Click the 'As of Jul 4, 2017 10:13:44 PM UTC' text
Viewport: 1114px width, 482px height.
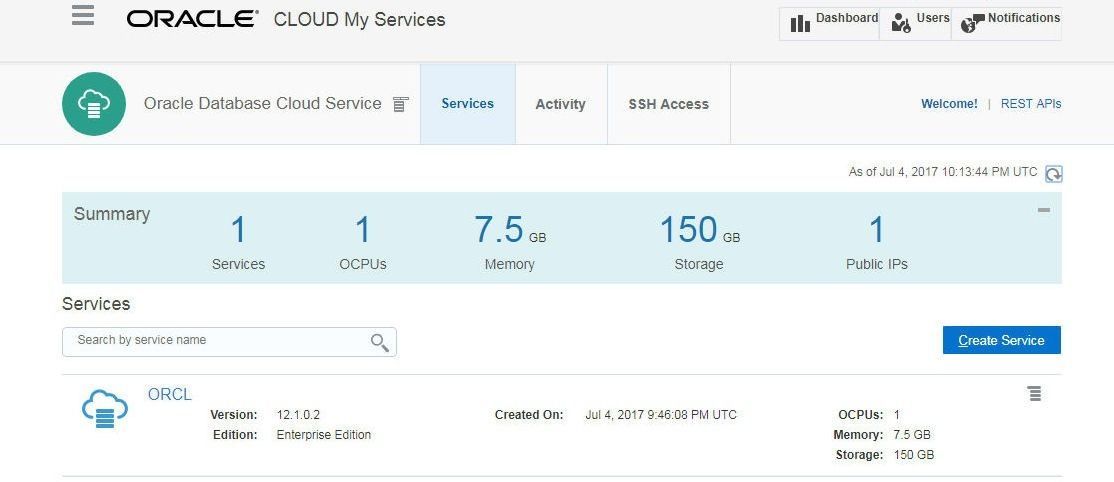(943, 172)
